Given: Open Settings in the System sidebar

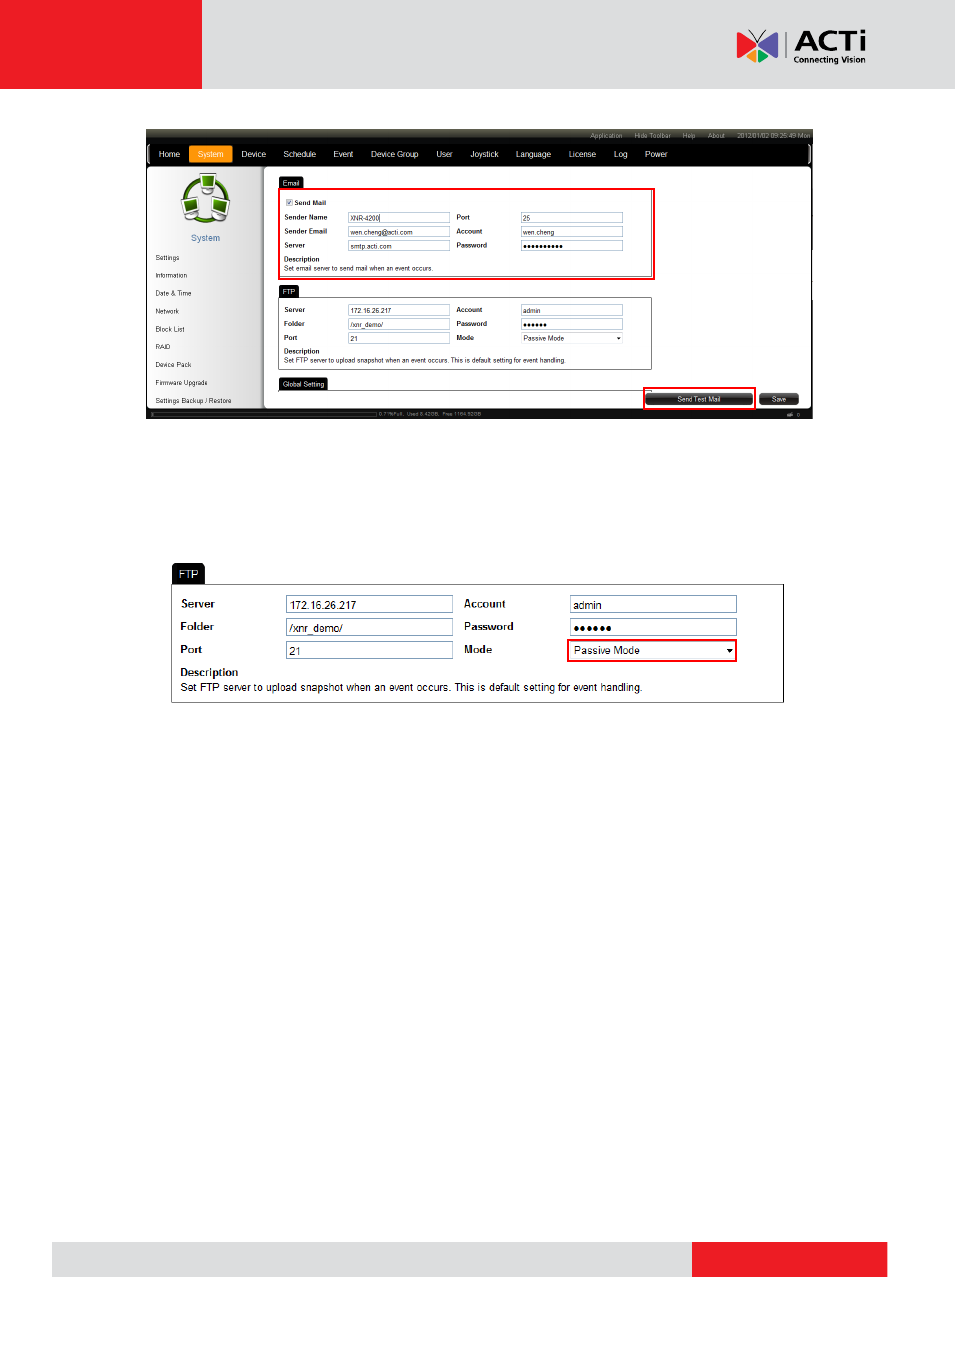Looking at the screenshot, I should click(167, 258).
